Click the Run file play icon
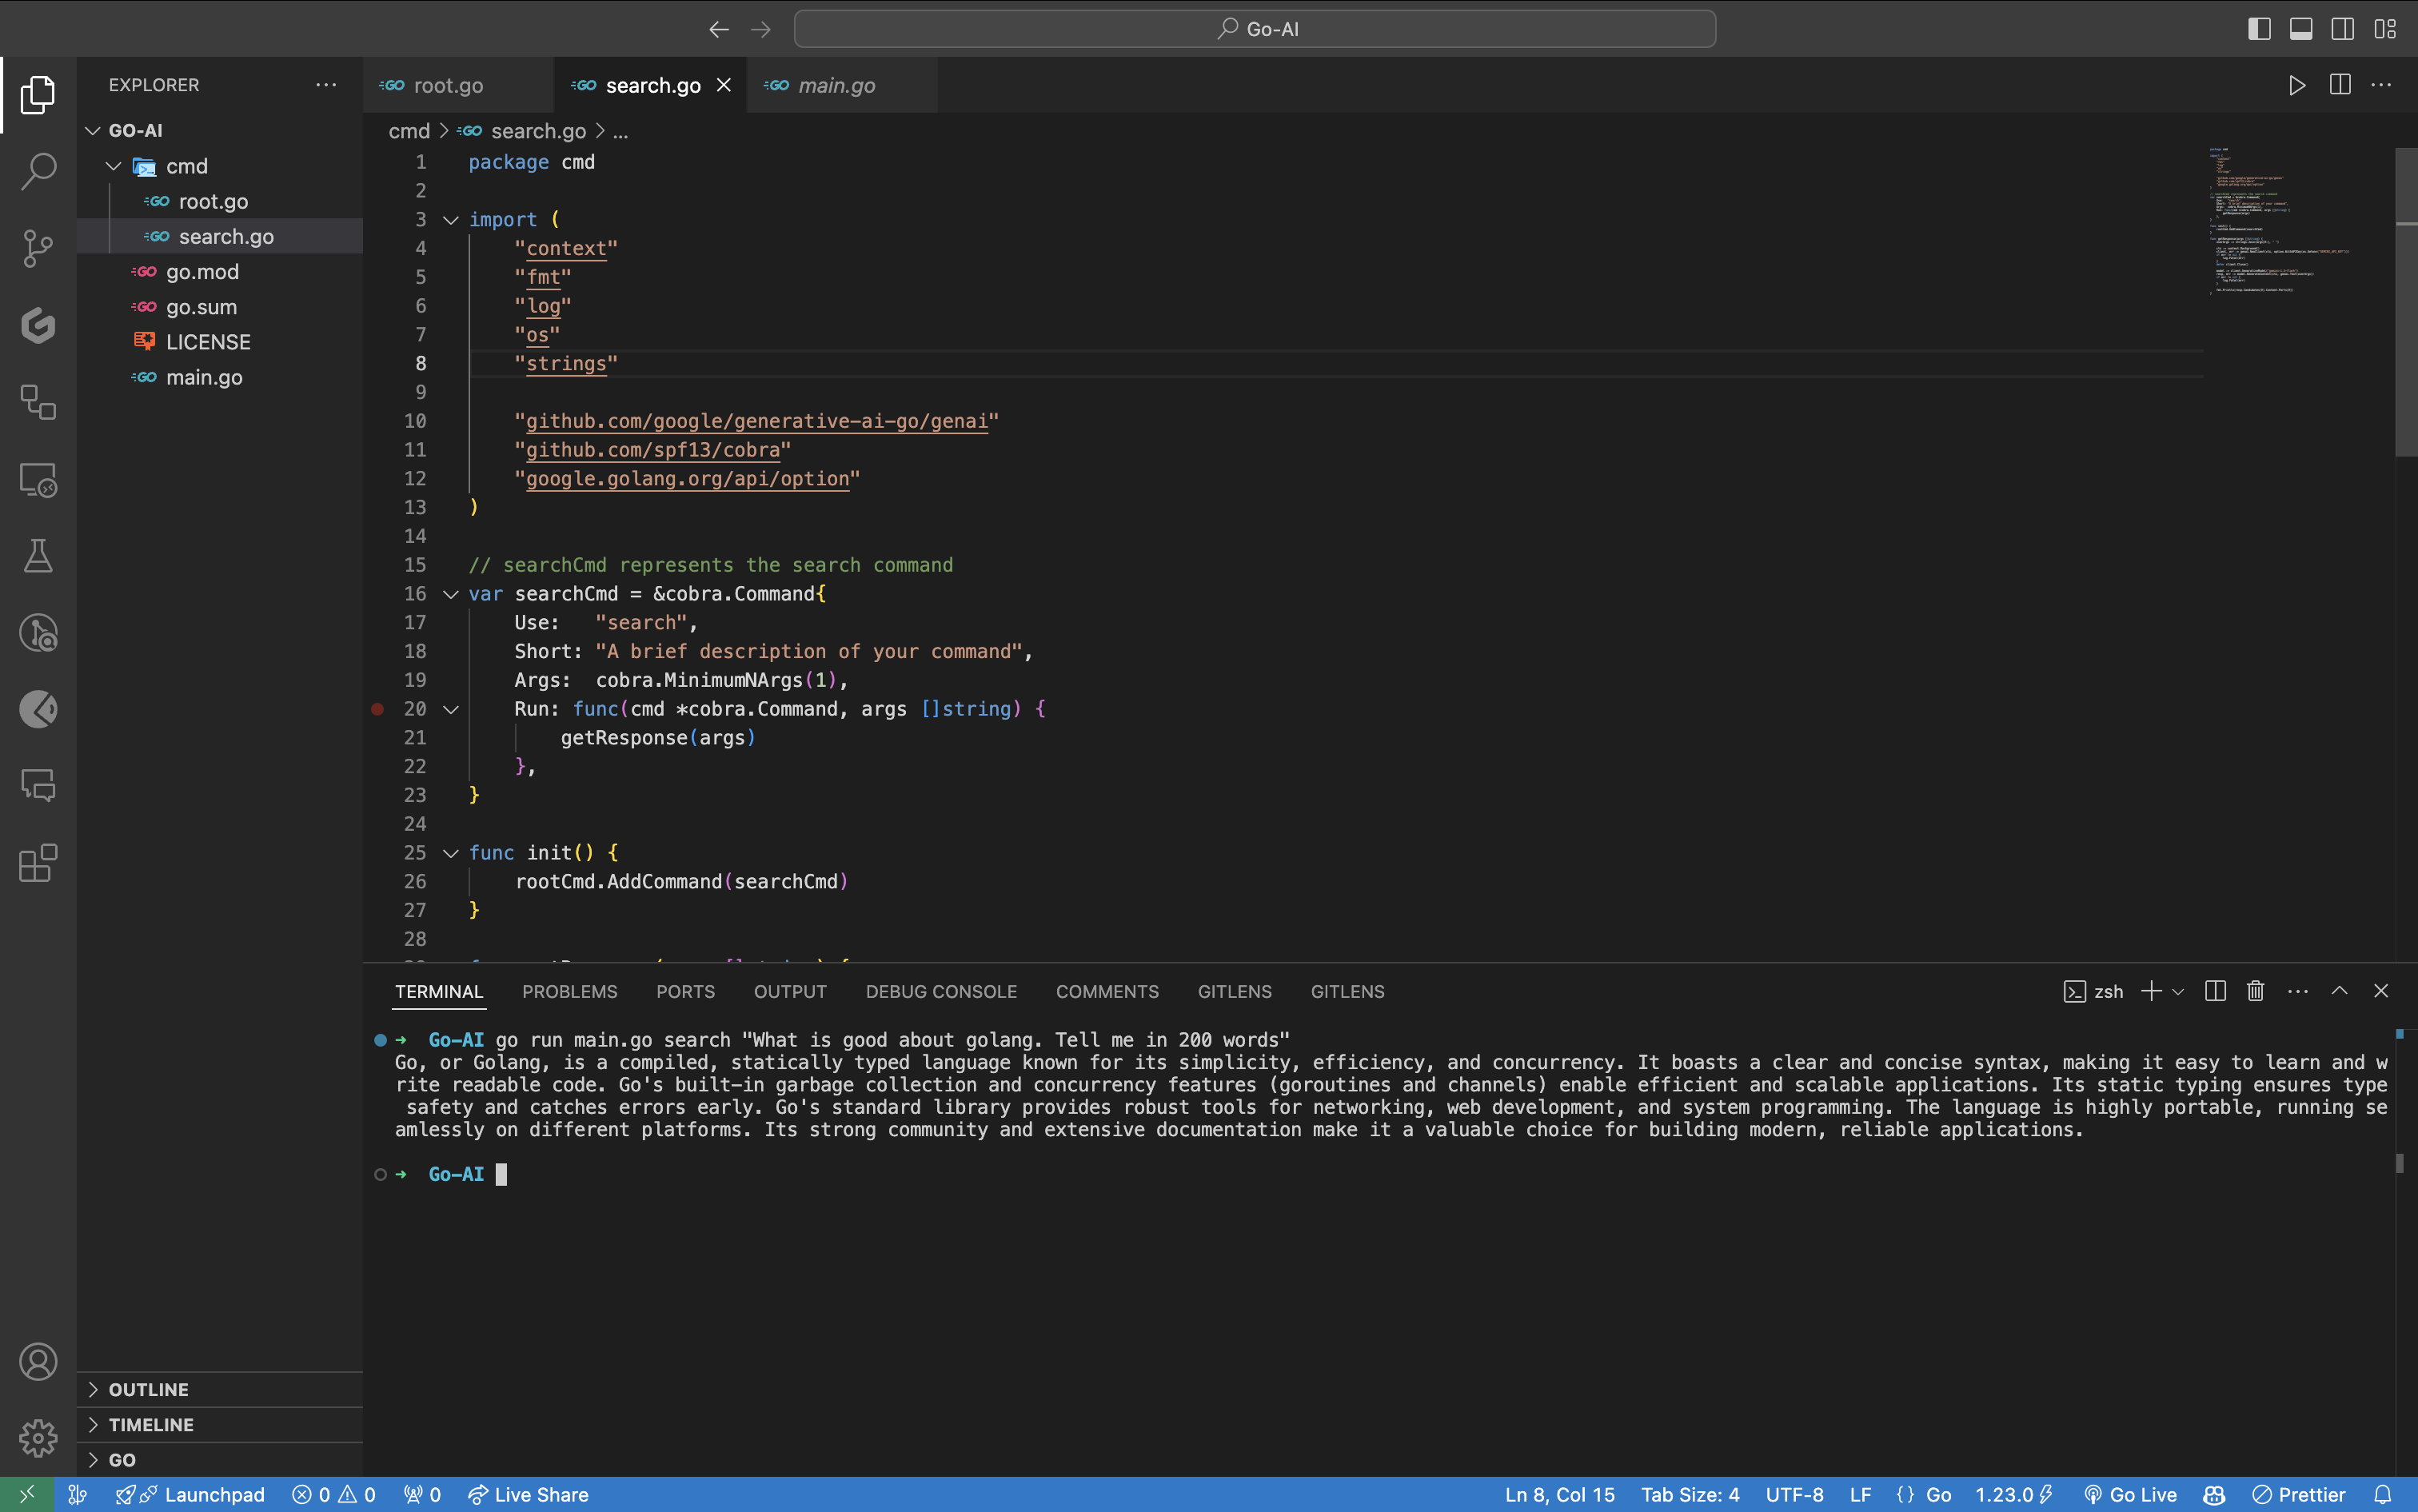2418x1512 pixels. [2296, 86]
